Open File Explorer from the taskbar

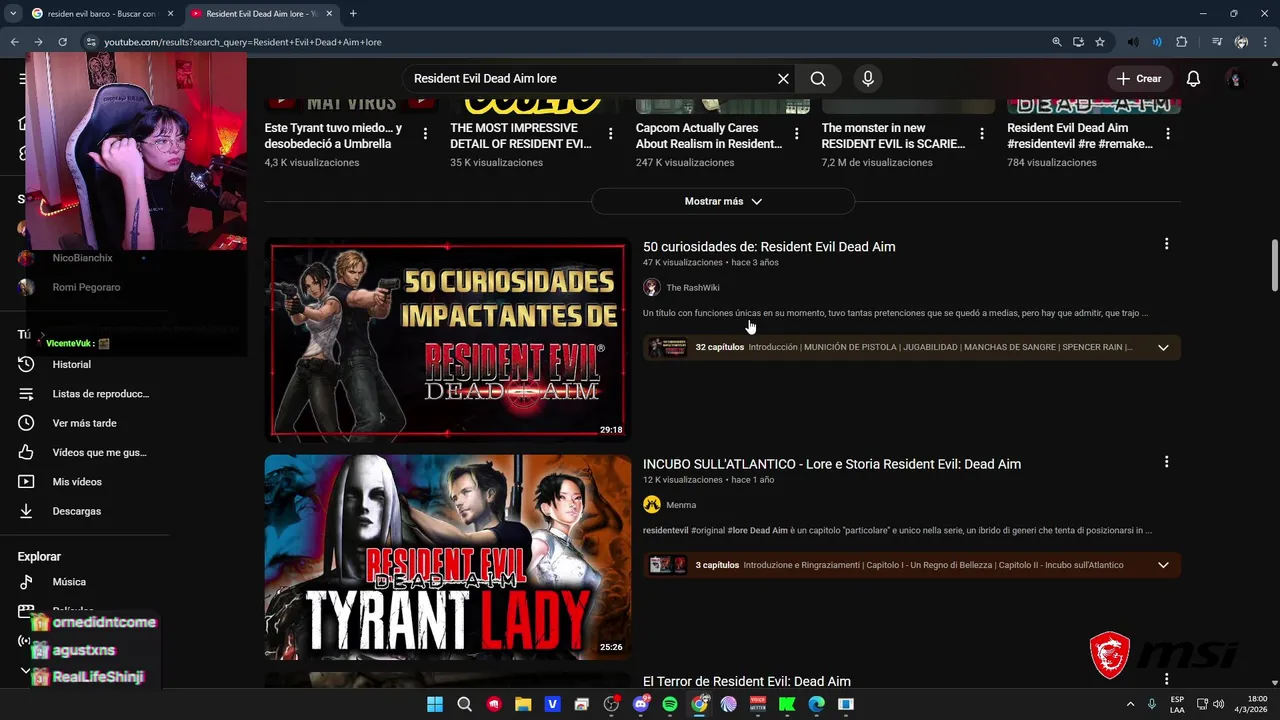click(x=523, y=704)
